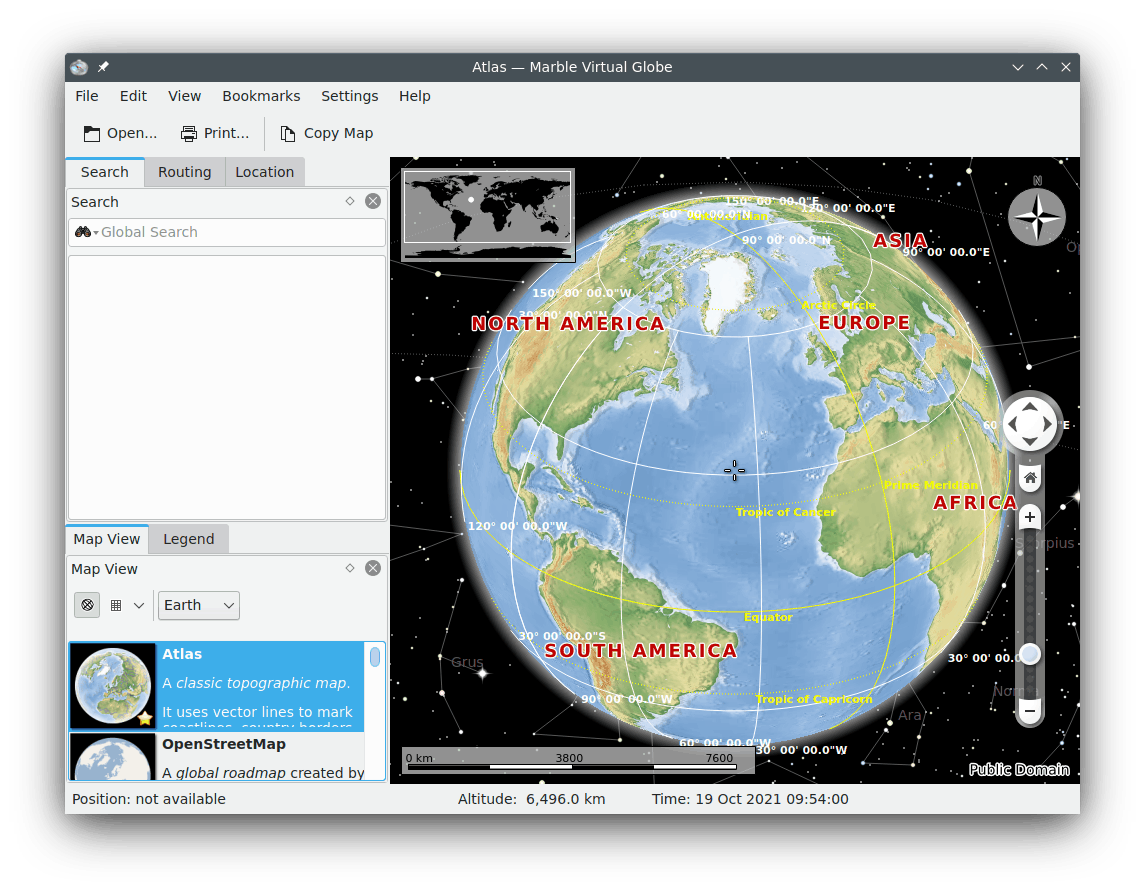Click the Equator label on globe
1145x891 pixels.
pyautogui.click(x=768, y=617)
